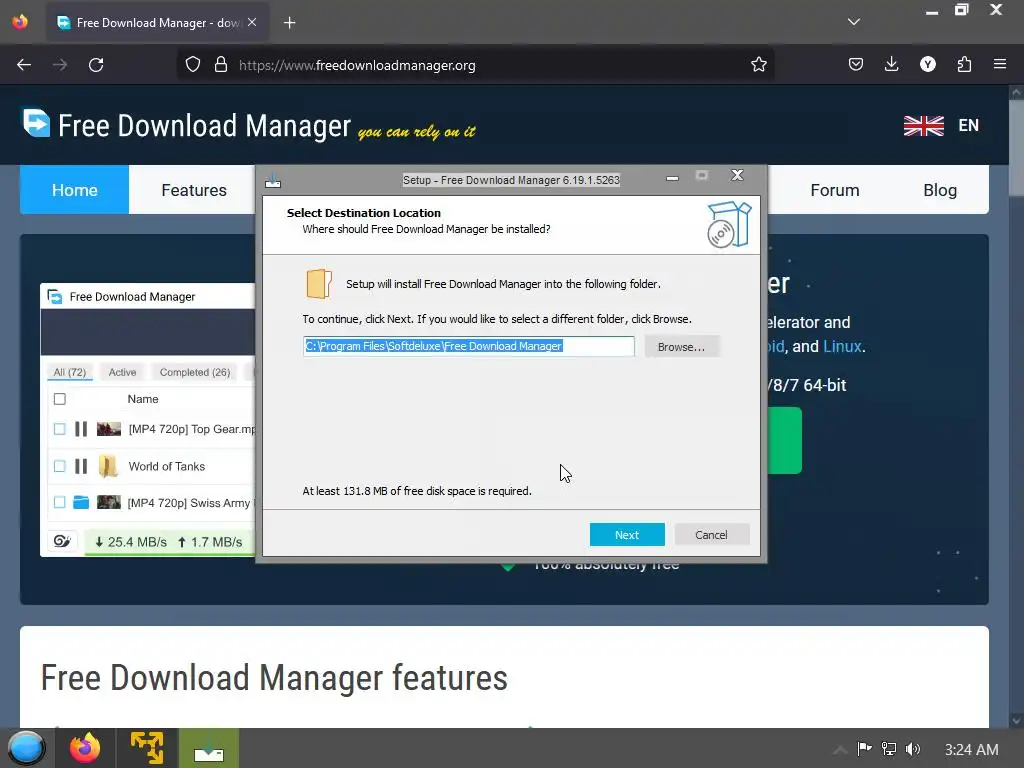Screen dimensions: 1024x768
Task: Click Firefox in the taskbar
Action: [85, 748]
